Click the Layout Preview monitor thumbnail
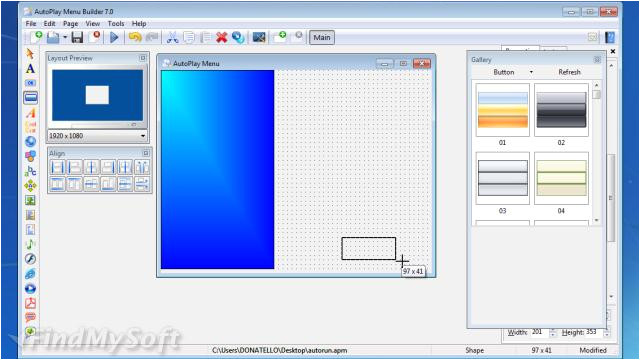This screenshot has width=640, height=360. [x=98, y=95]
